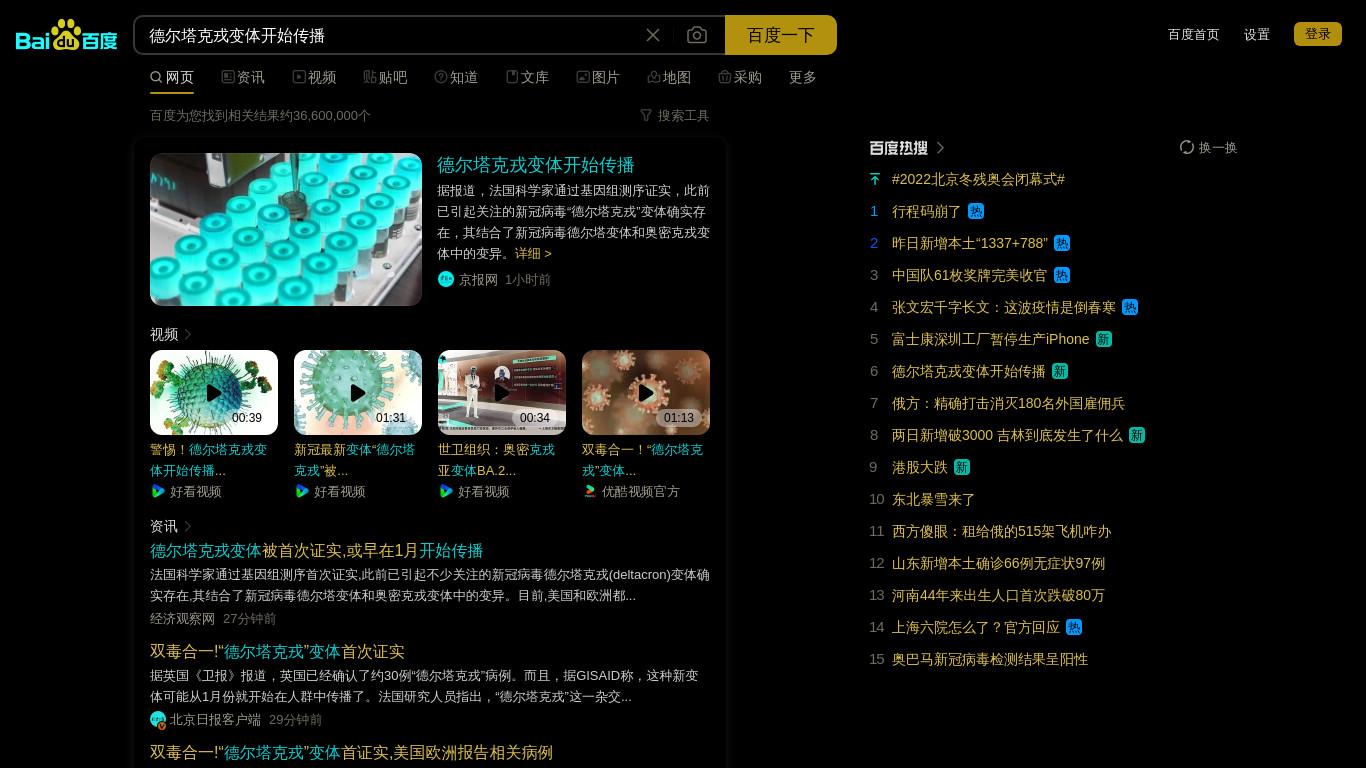Open #2022北京冬残奥会闭幕式# topic
1366x768 pixels.
(978, 179)
